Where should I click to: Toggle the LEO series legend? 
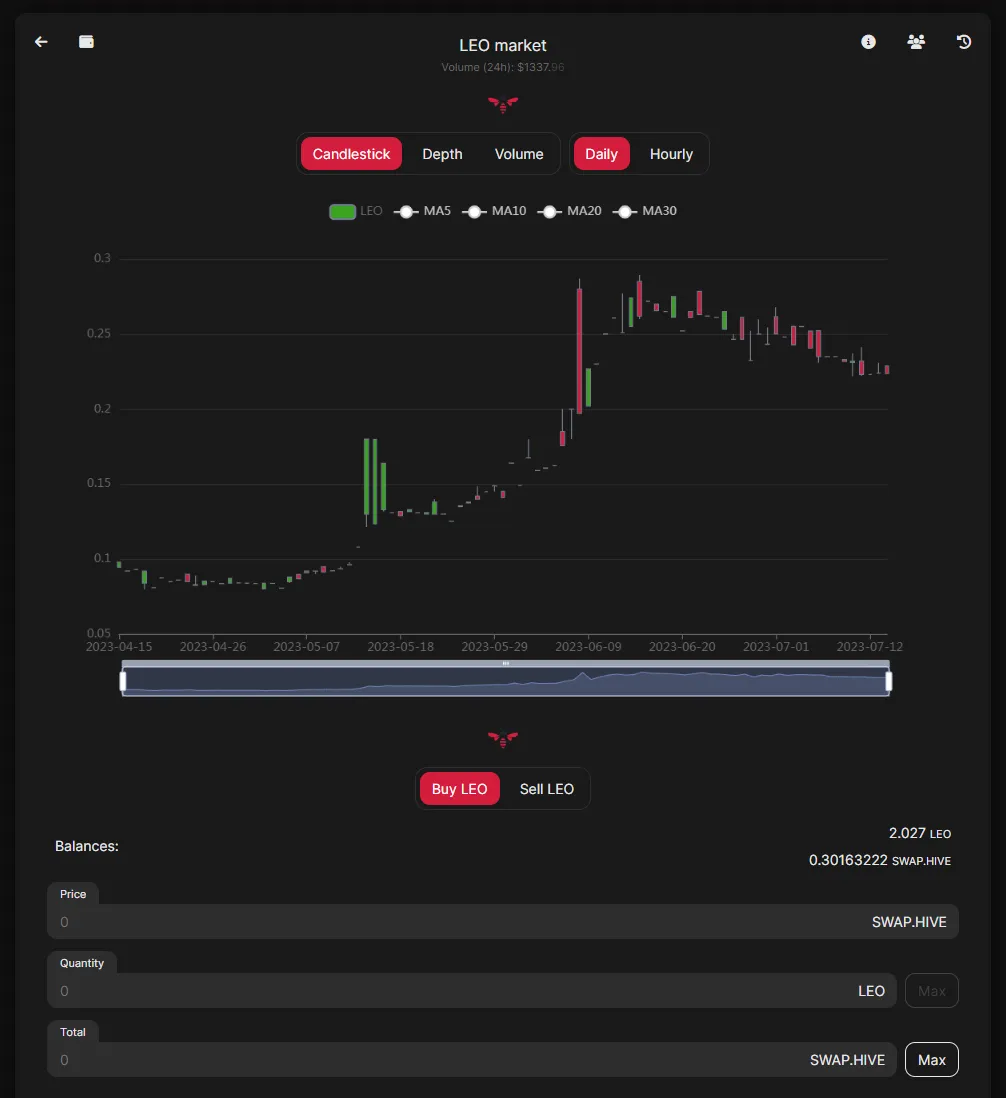pos(356,211)
